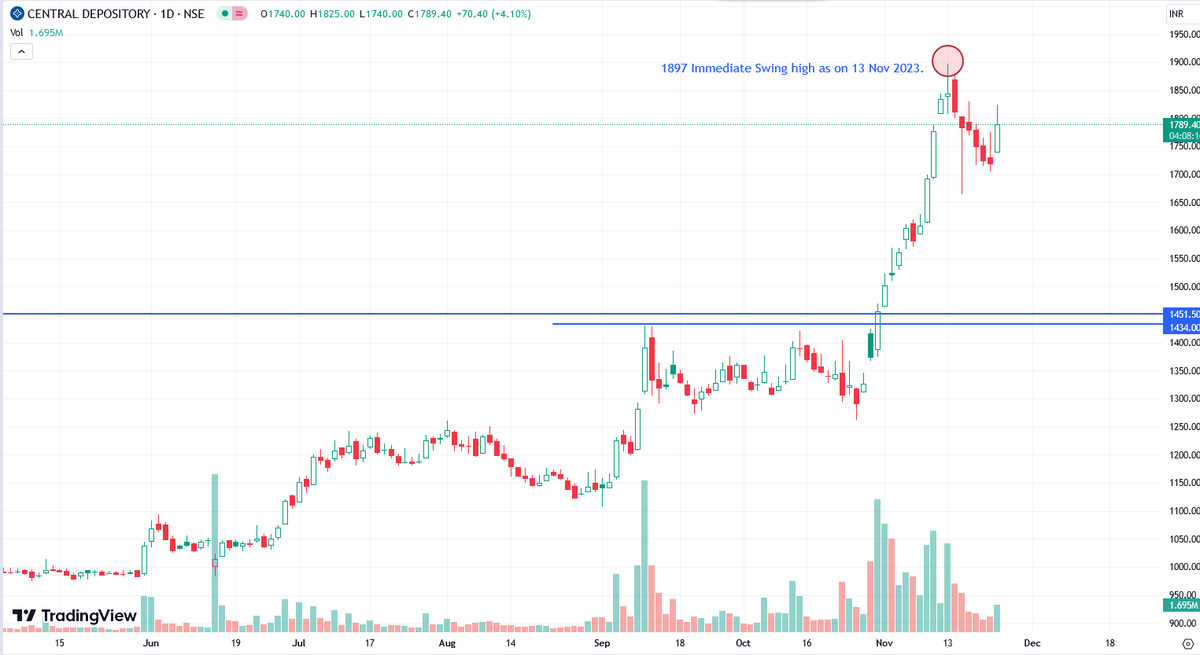1200x655 pixels.
Task: Click the 1200.00 price scale label
Action: pyautogui.click(x=1183, y=455)
